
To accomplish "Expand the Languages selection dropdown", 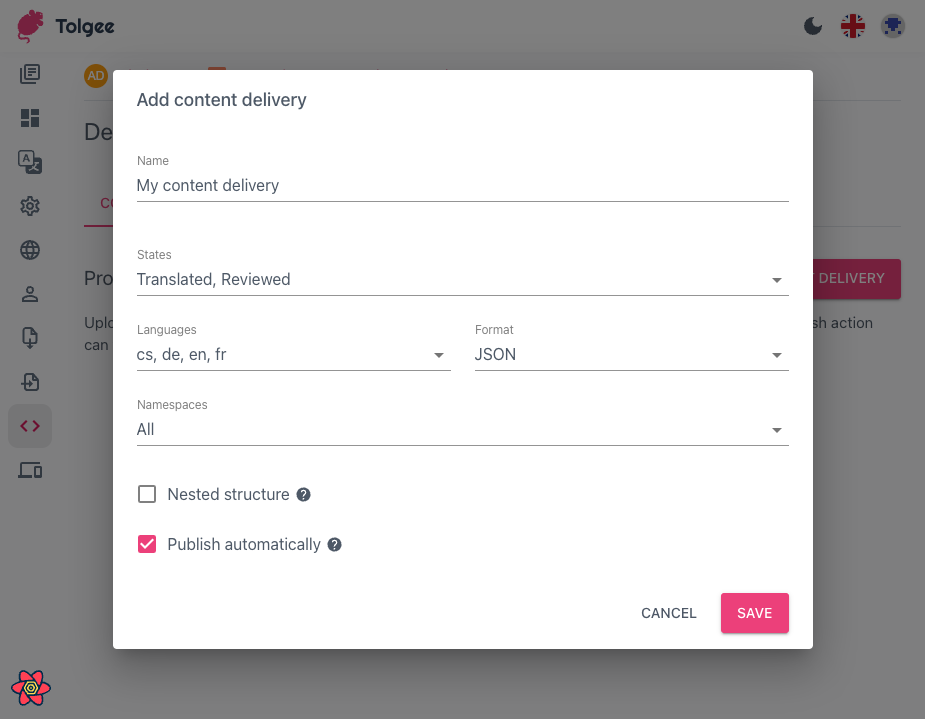I will coord(438,355).
